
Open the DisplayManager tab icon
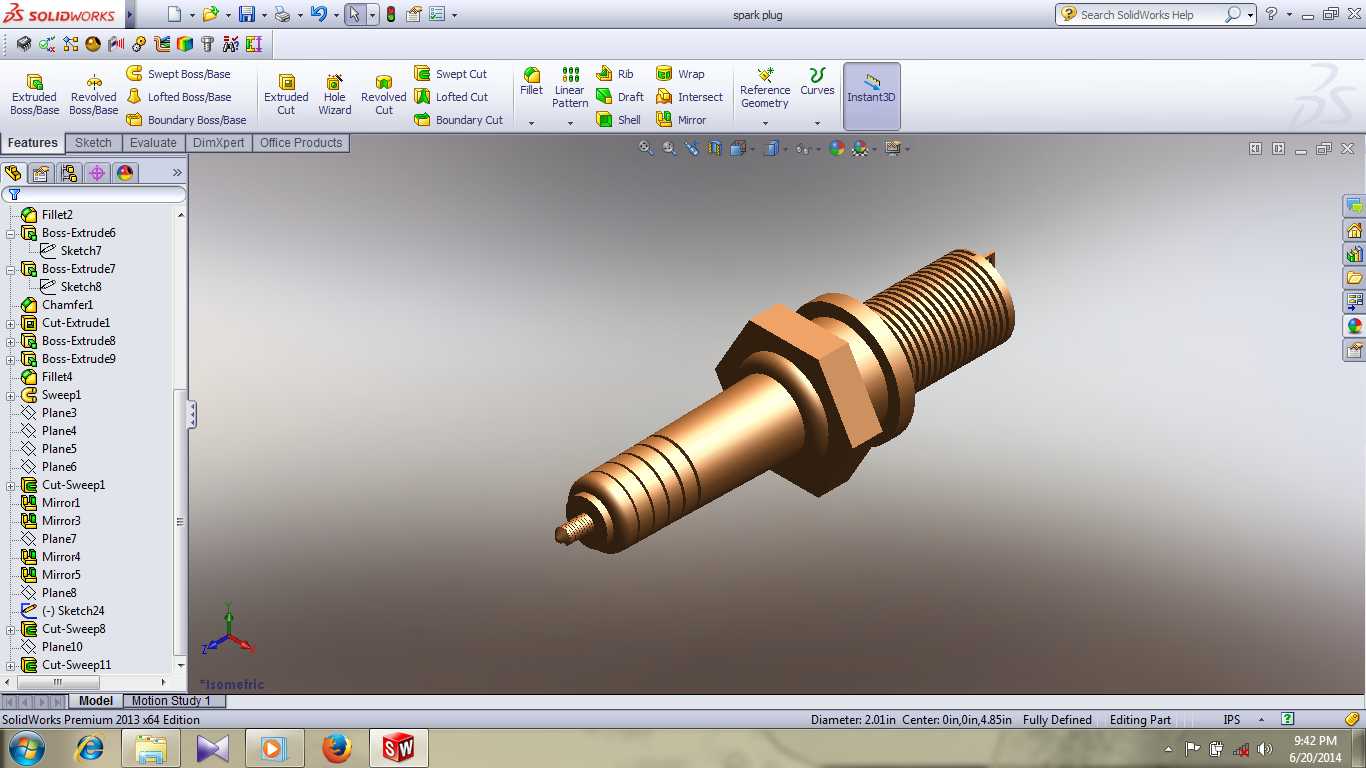pyautogui.click(x=125, y=173)
